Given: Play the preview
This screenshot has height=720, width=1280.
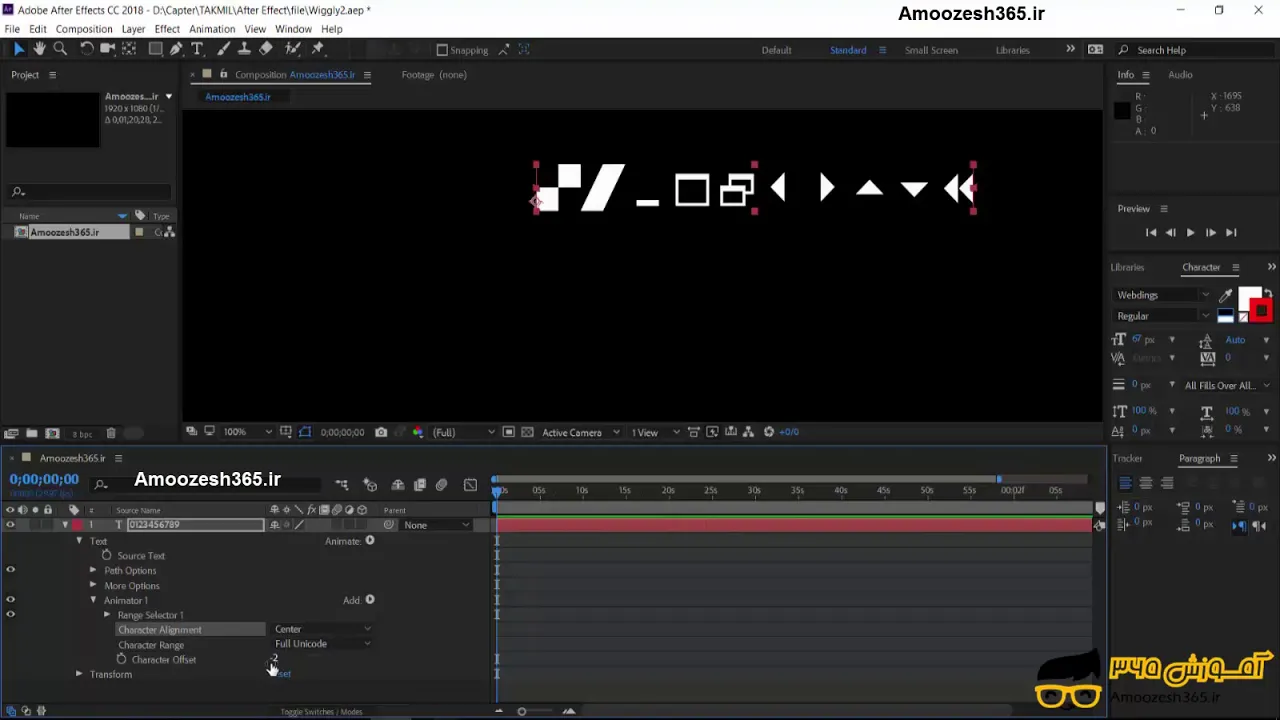Looking at the screenshot, I should (1190, 232).
